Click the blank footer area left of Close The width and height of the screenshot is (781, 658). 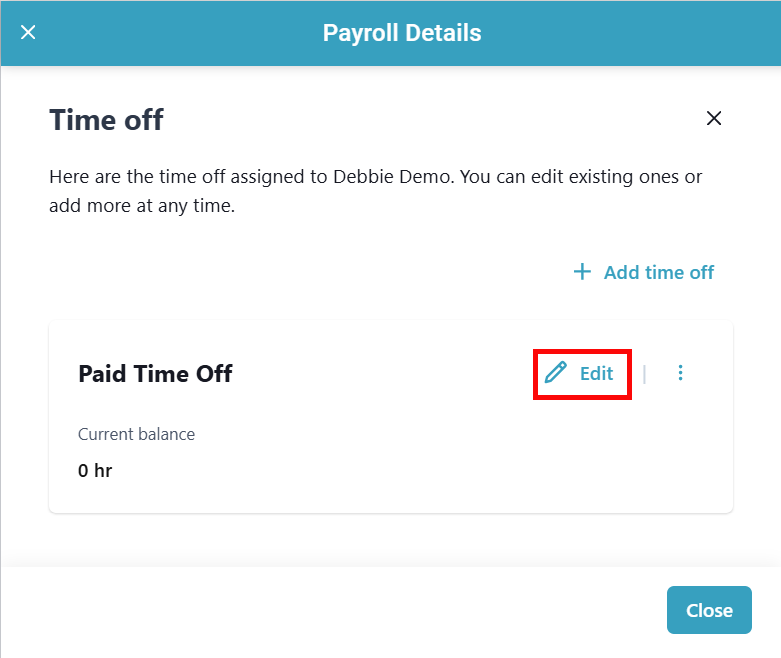point(330,610)
